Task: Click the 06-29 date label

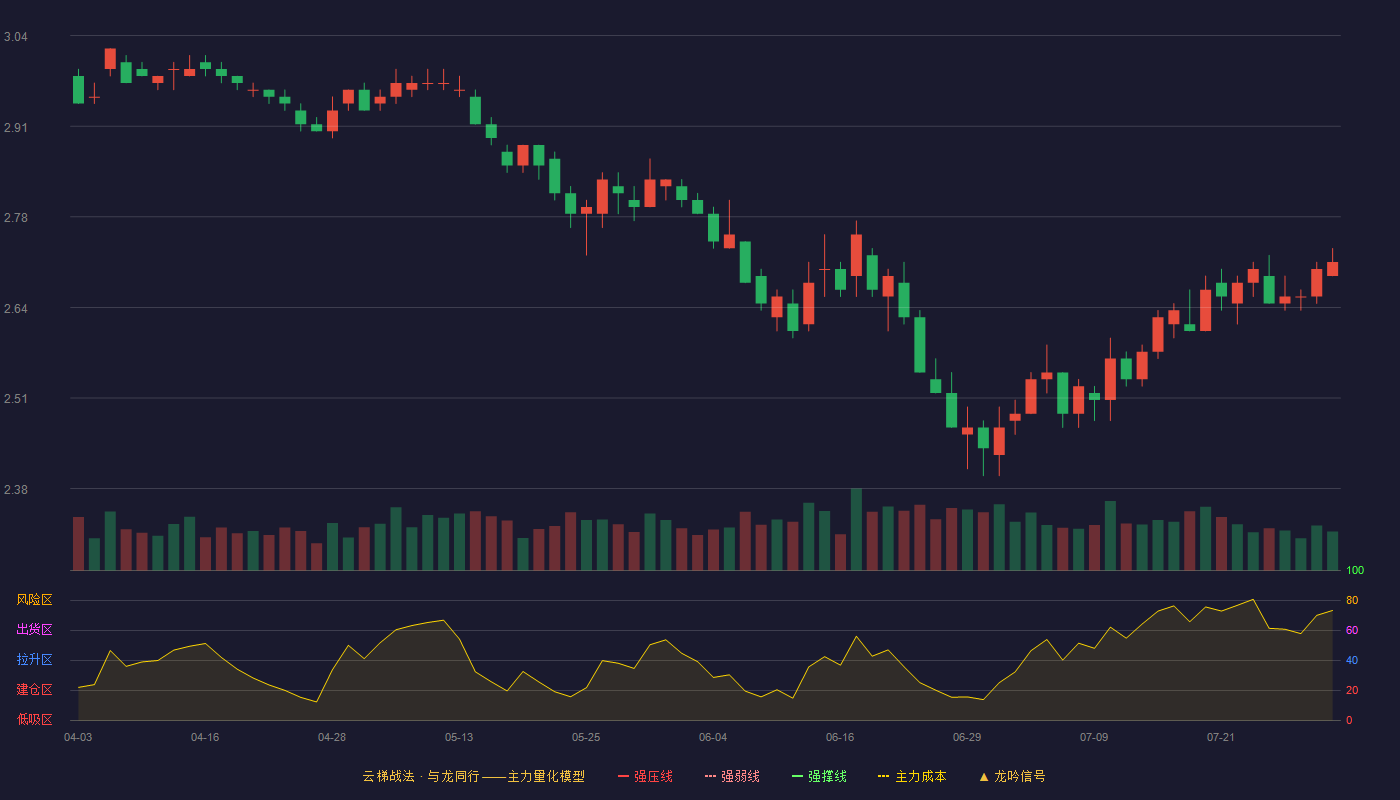Action: [x=967, y=737]
